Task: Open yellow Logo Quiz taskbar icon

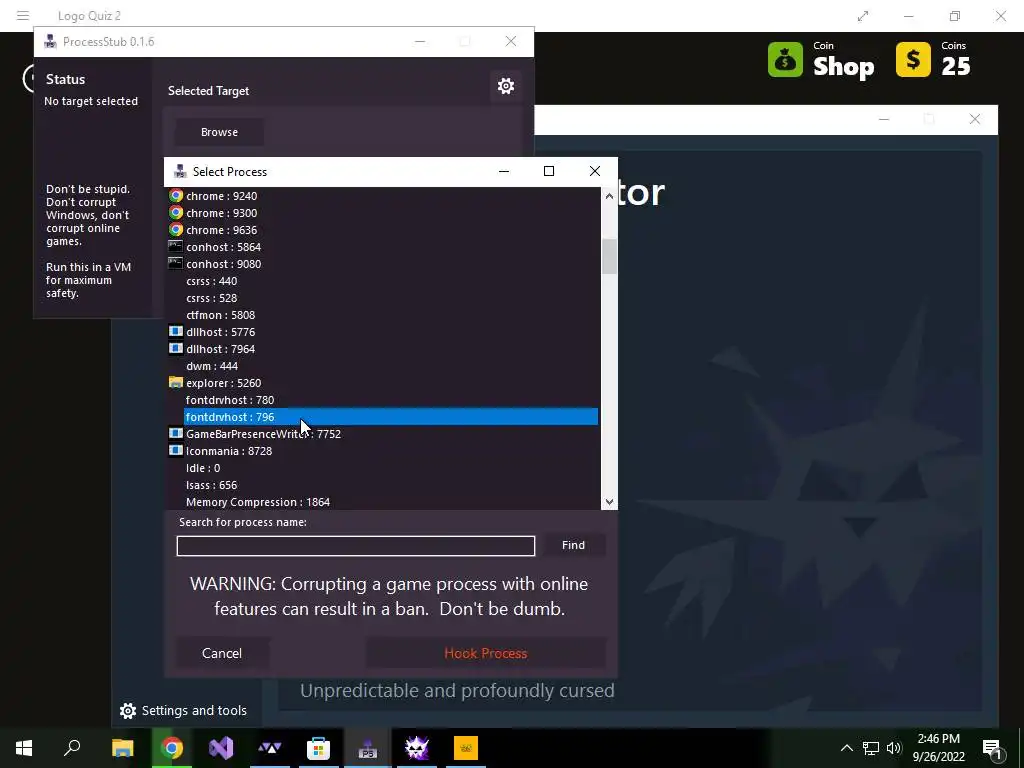Action: 466,748
